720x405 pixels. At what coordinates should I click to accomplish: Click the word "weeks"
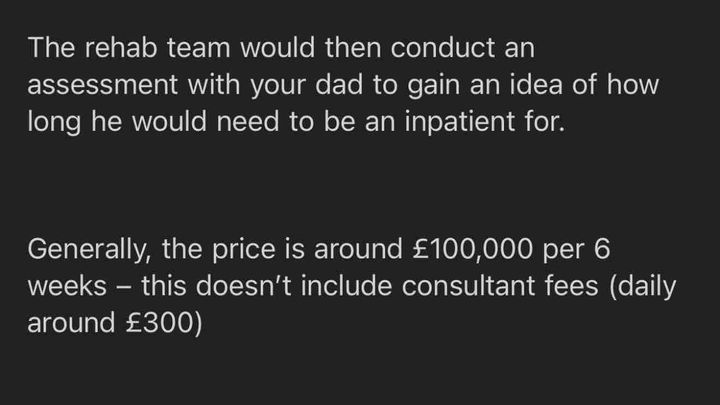67,288
